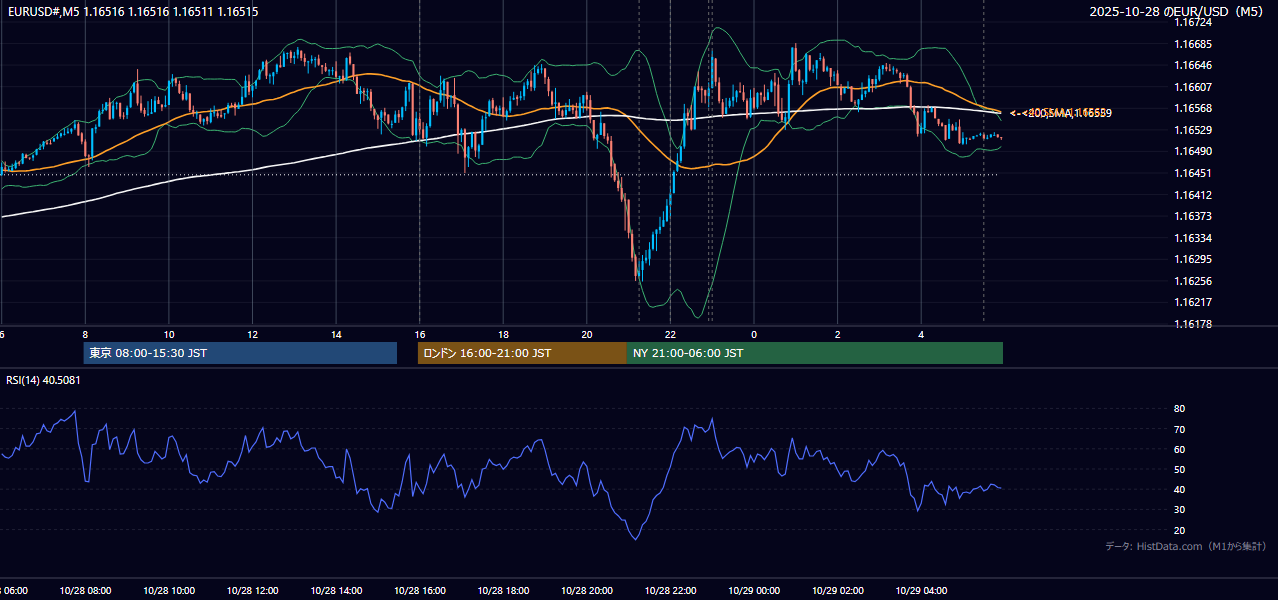Click the RSI axis level 50

point(1179,469)
